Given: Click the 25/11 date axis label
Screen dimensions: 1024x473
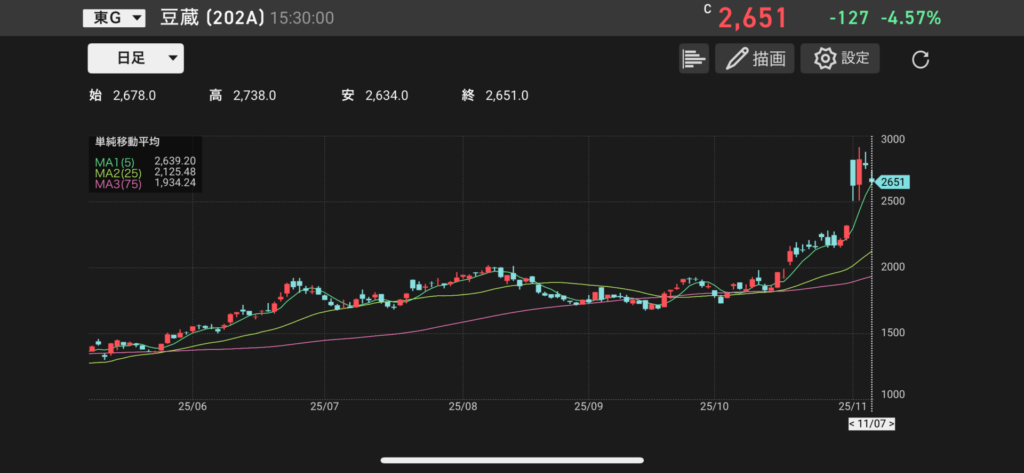Looking at the screenshot, I should (x=852, y=406).
